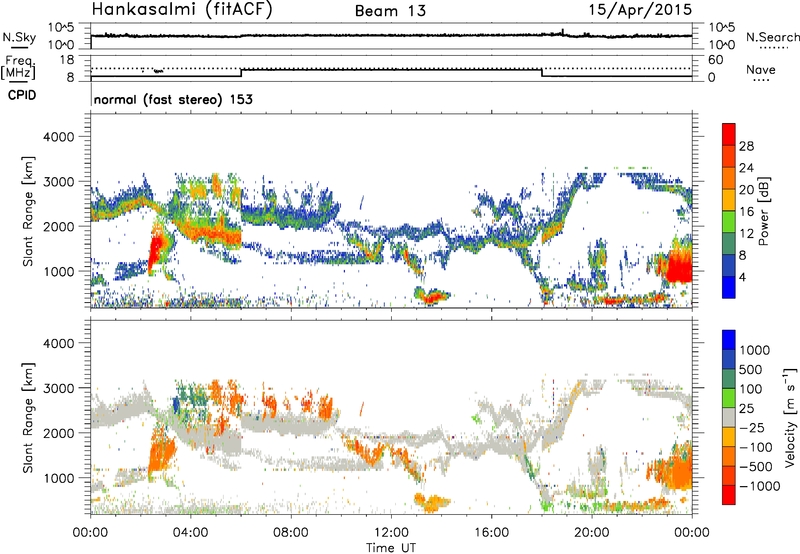This screenshot has height=554, width=800.
Task: Click the yellow segment of Power colorbar
Action: click(x=729, y=200)
